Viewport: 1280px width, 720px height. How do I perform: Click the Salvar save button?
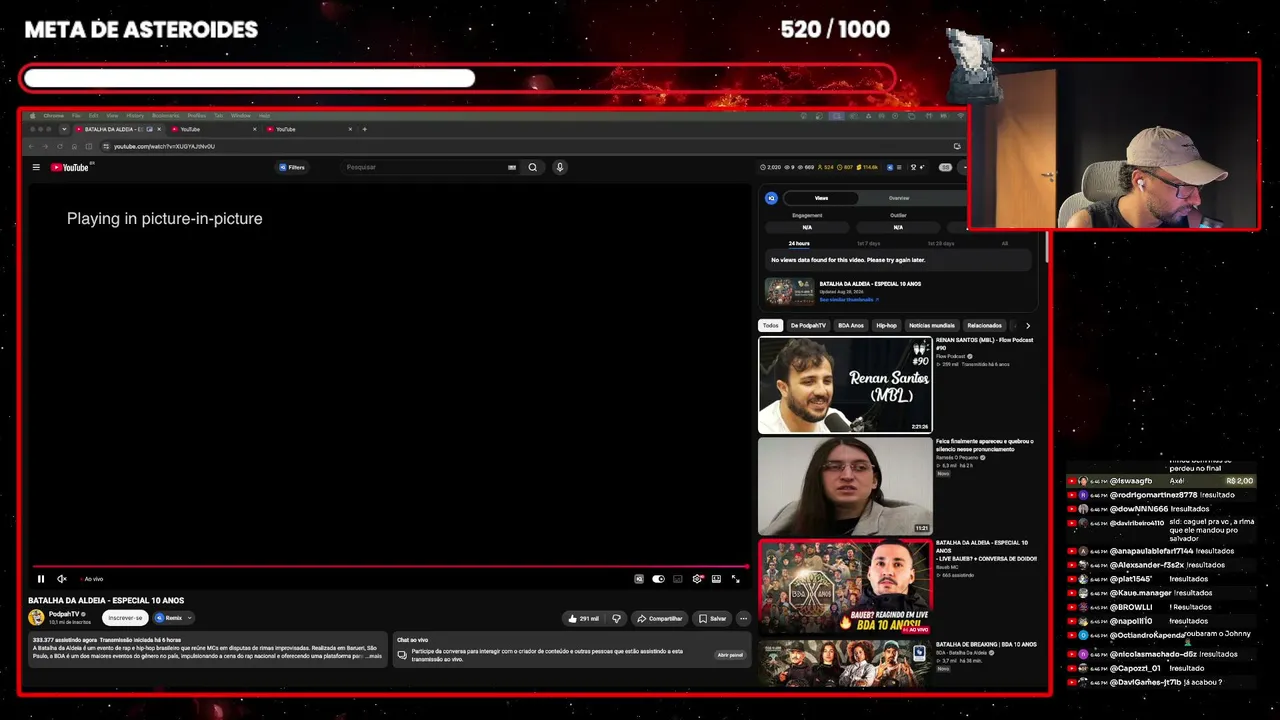coord(712,619)
